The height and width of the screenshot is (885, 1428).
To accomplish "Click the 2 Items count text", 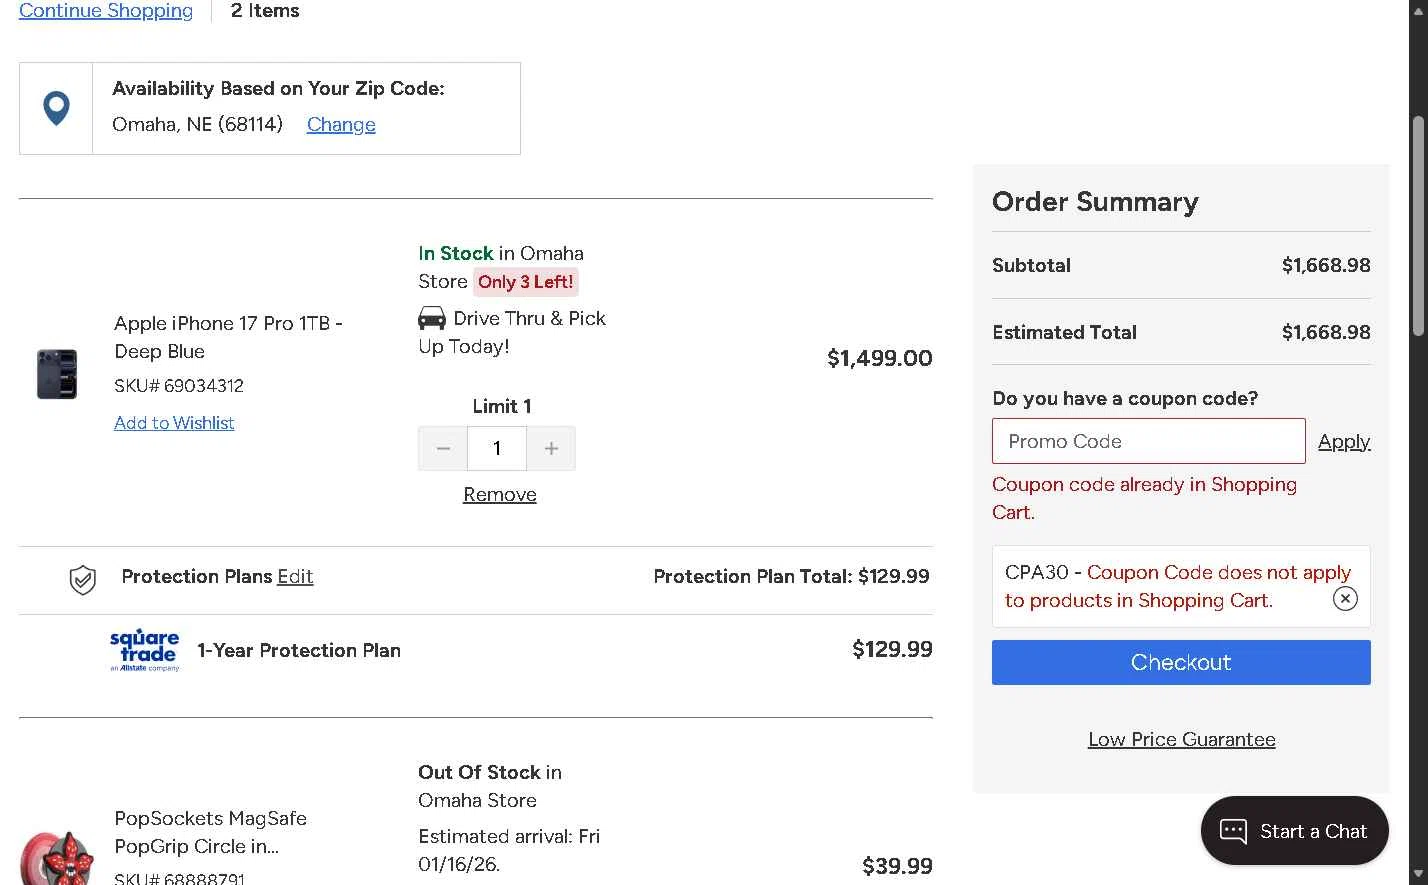I will (265, 10).
